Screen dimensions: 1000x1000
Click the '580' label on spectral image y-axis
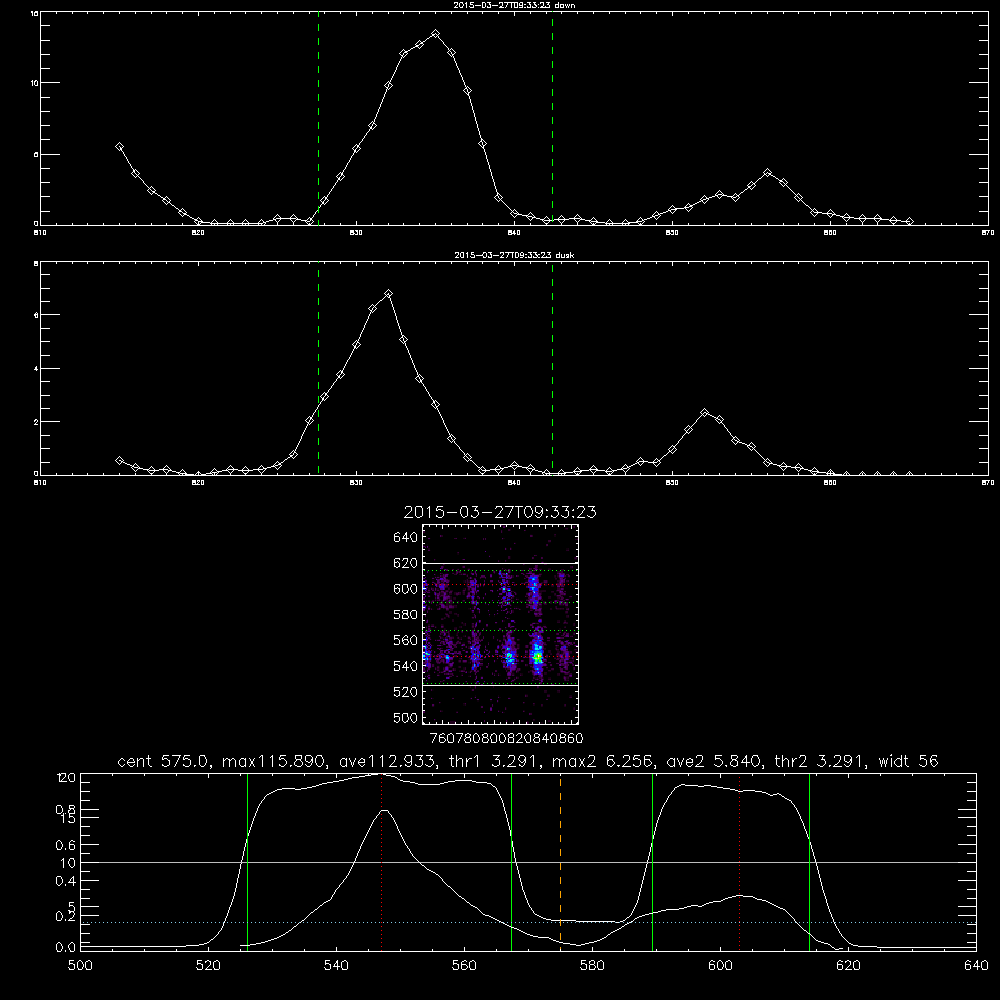406,615
